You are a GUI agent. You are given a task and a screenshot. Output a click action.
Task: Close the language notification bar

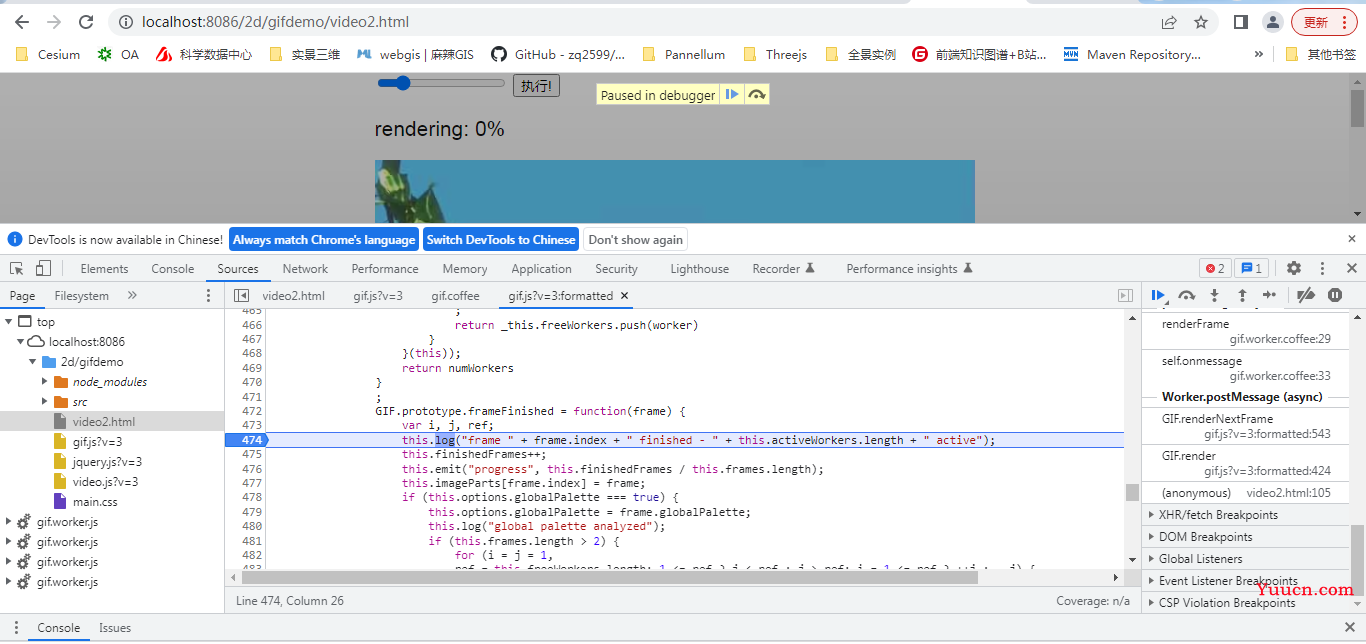pyautogui.click(x=1352, y=239)
